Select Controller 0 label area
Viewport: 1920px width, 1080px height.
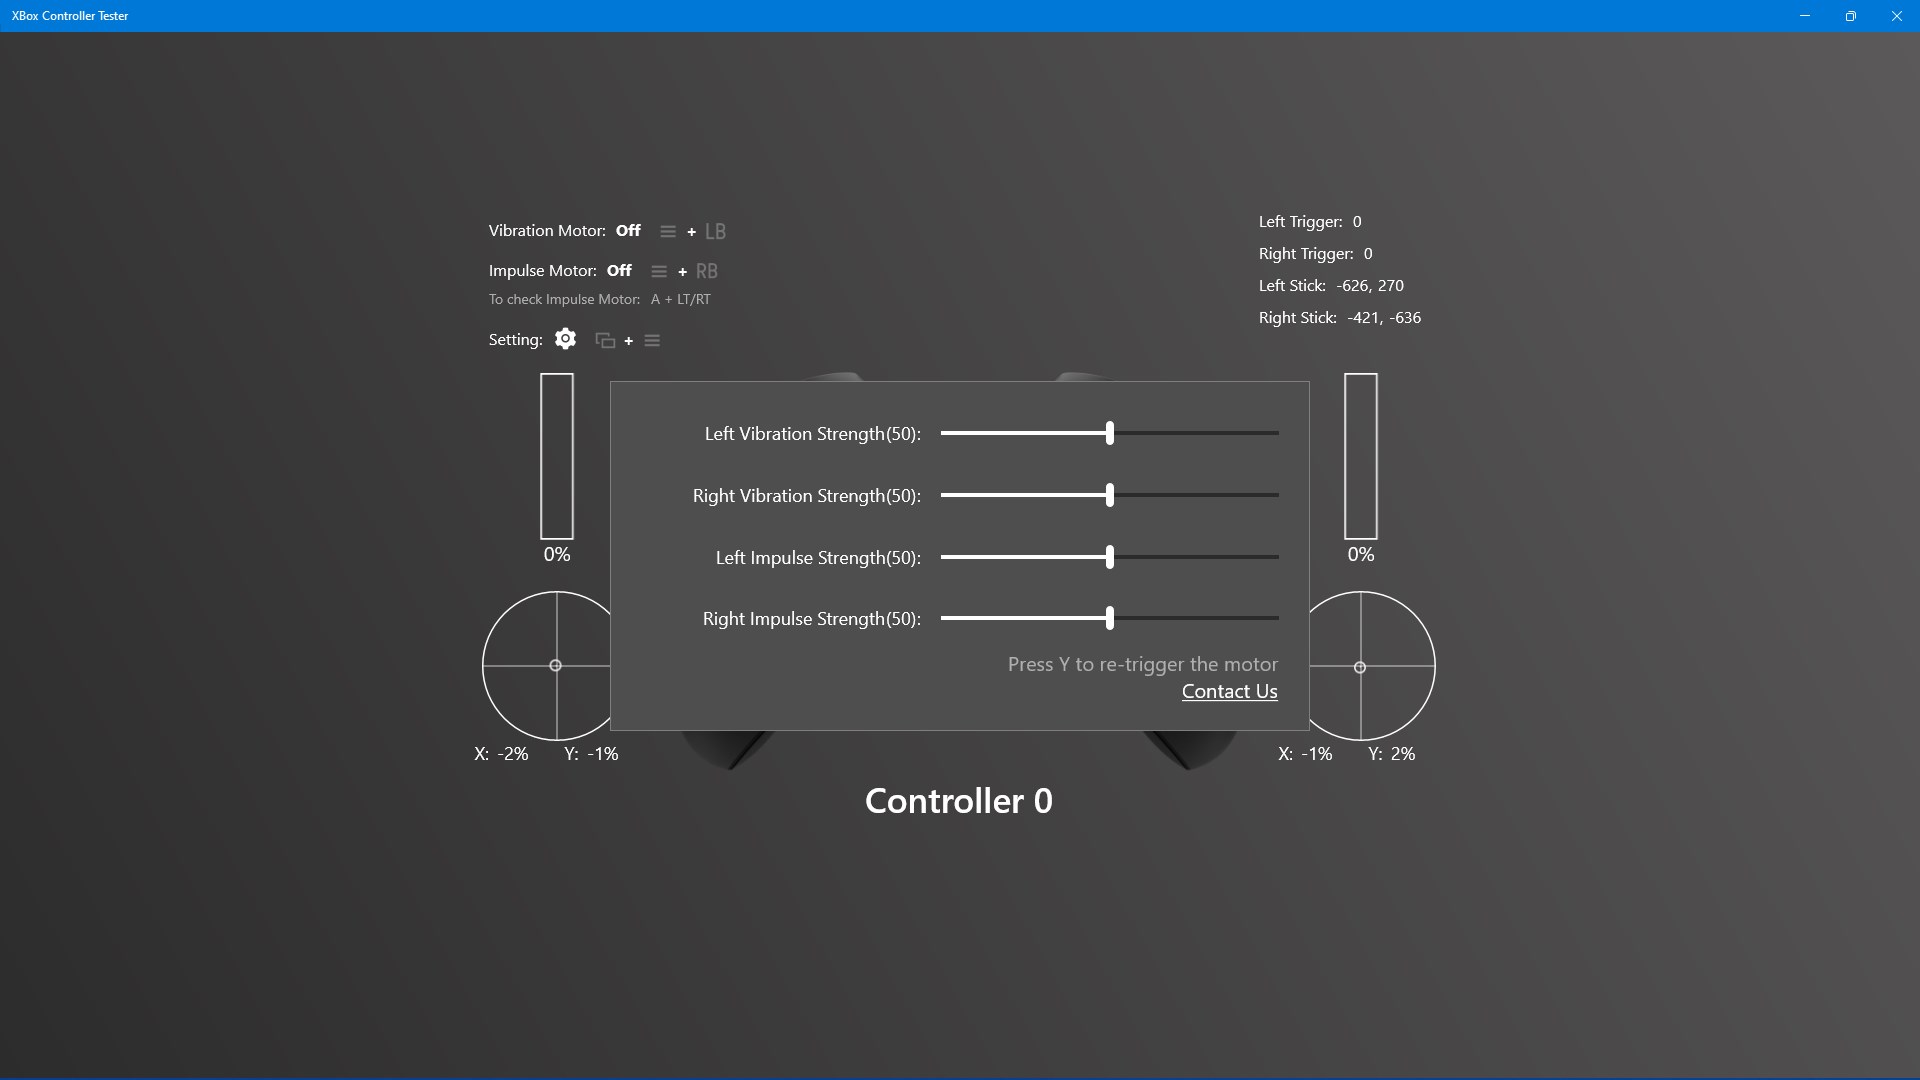click(x=959, y=798)
